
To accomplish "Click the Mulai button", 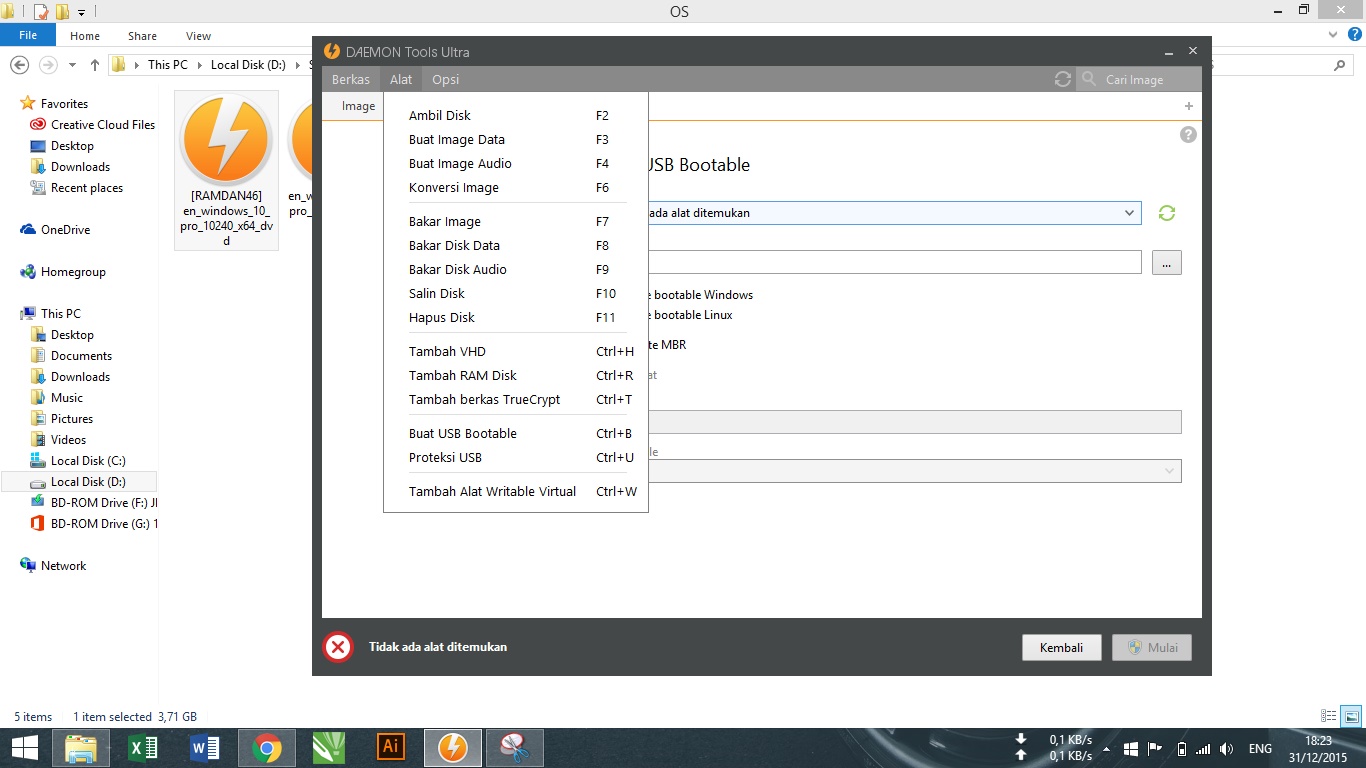I will point(1151,647).
